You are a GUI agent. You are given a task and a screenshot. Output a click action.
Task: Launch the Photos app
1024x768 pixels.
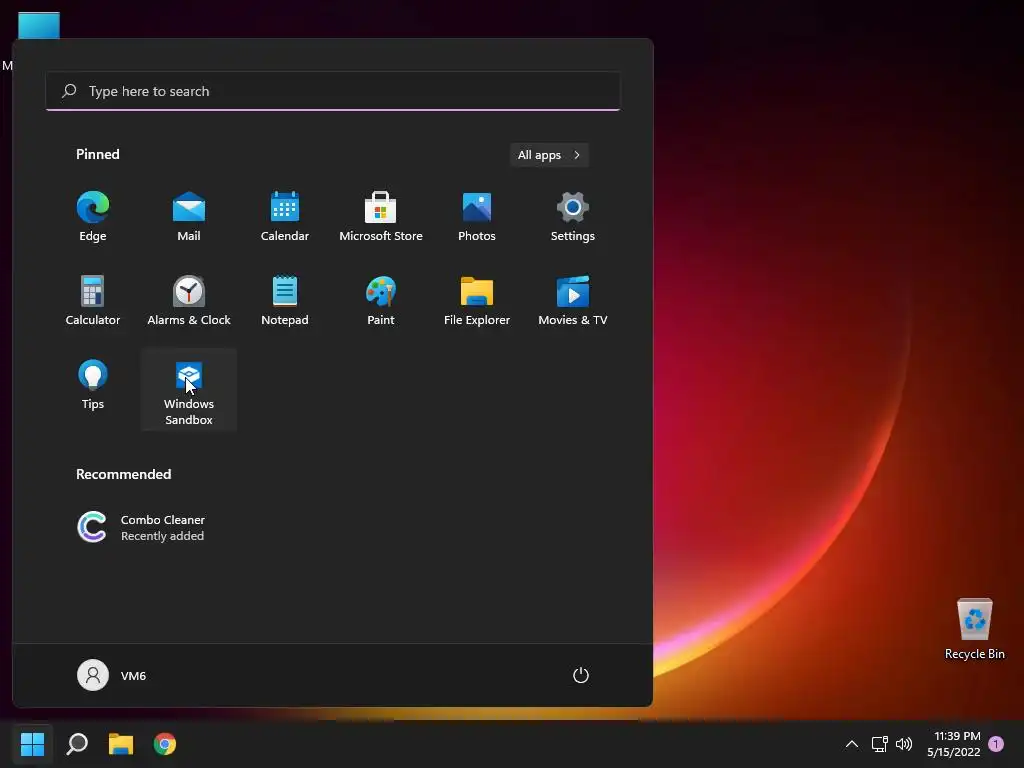(x=477, y=217)
